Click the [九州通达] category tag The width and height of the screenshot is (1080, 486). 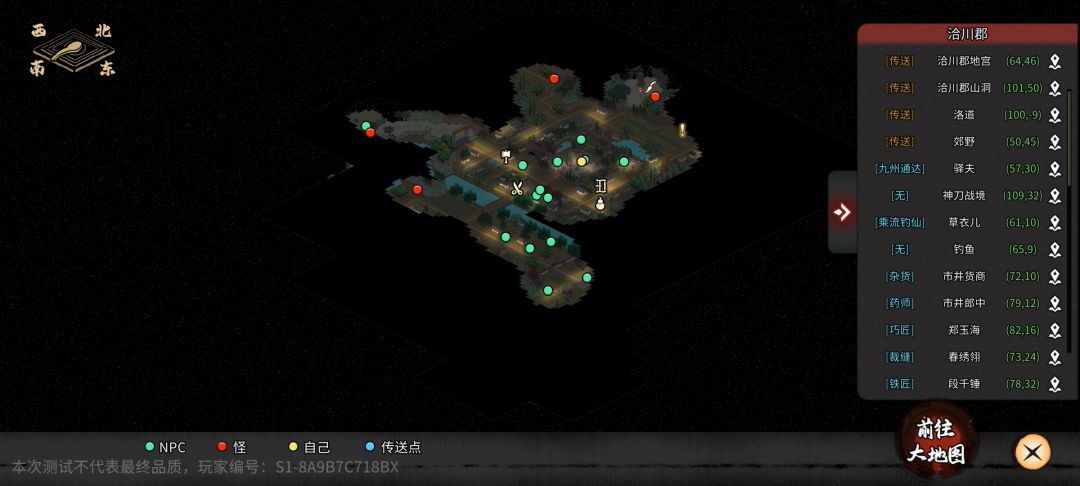pyautogui.click(x=900, y=169)
